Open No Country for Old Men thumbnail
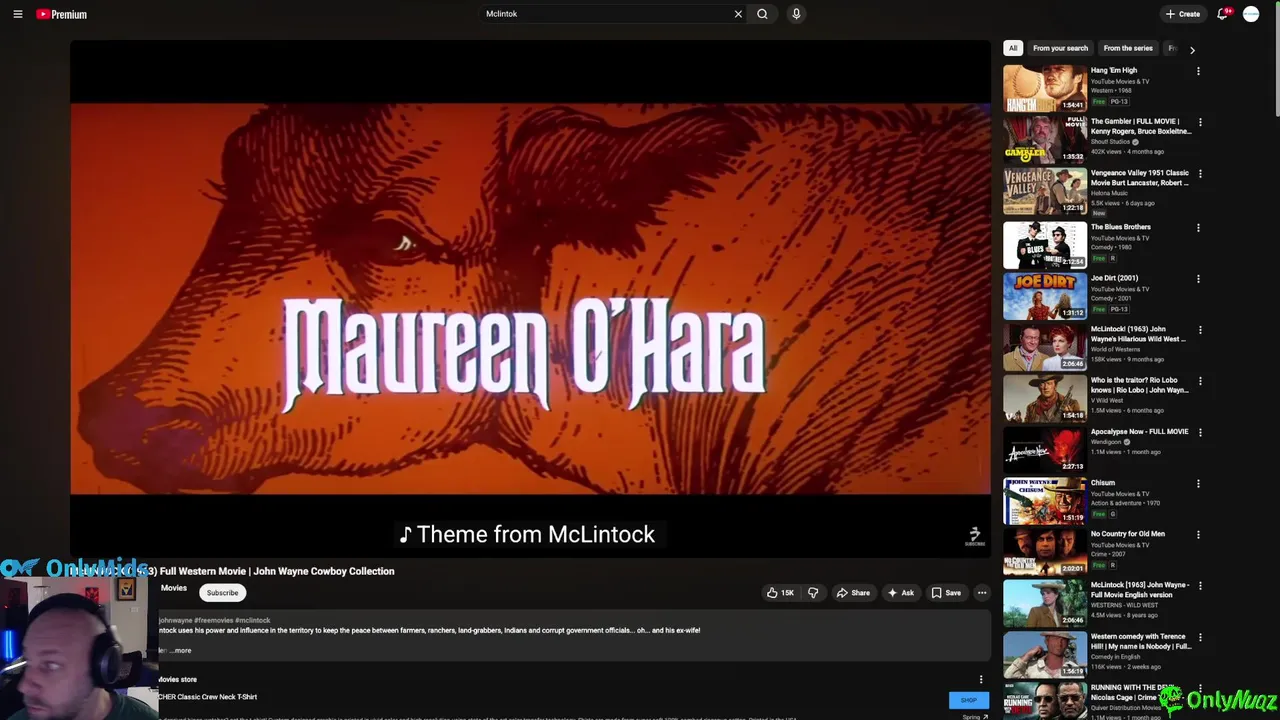This screenshot has width=1280, height=720. click(1045, 552)
